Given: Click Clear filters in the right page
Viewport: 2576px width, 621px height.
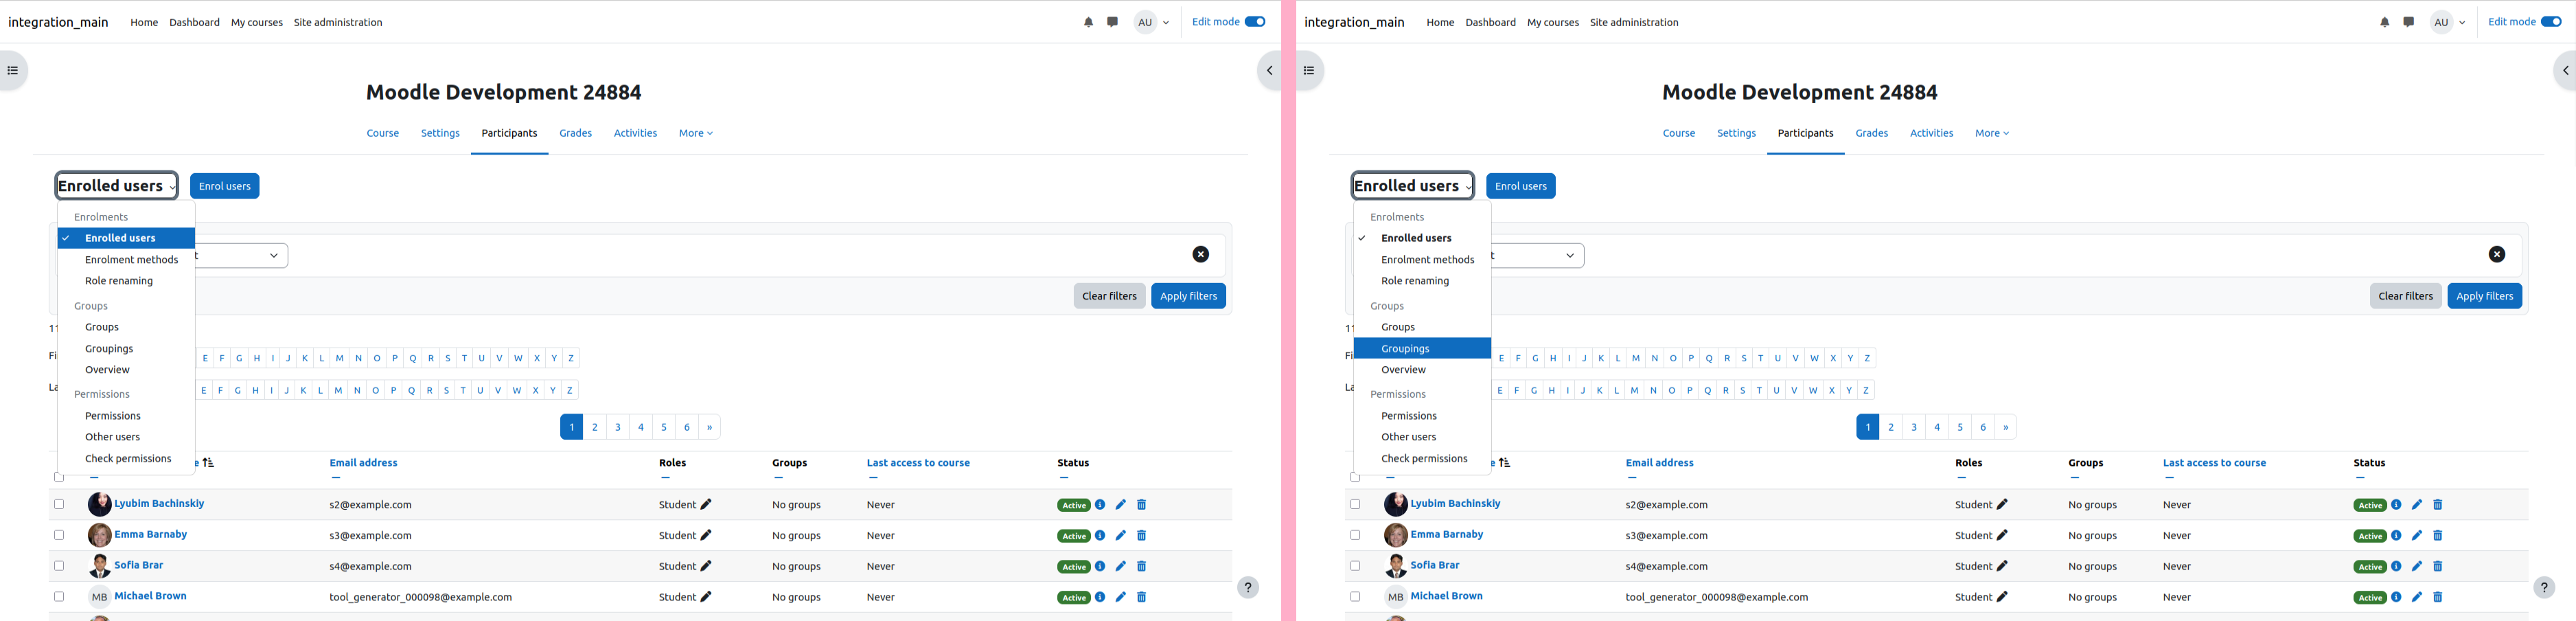Looking at the screenshot, I should pyautogui.click(x=2405, y=296).
